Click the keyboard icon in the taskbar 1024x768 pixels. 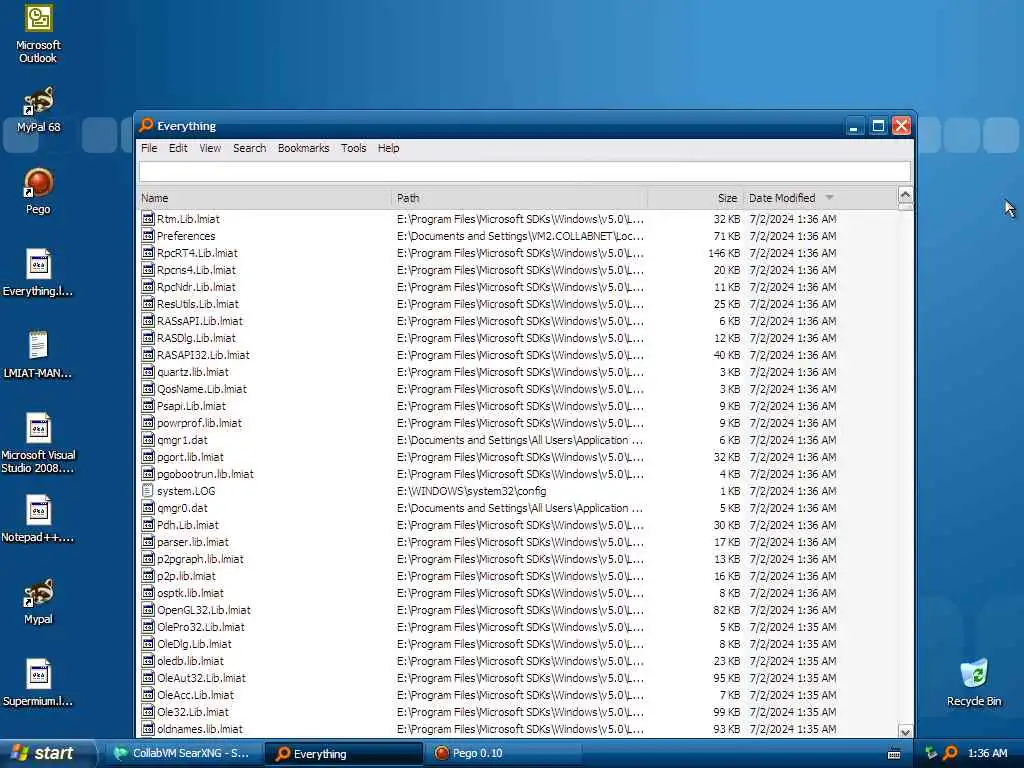tap(894, 754)
